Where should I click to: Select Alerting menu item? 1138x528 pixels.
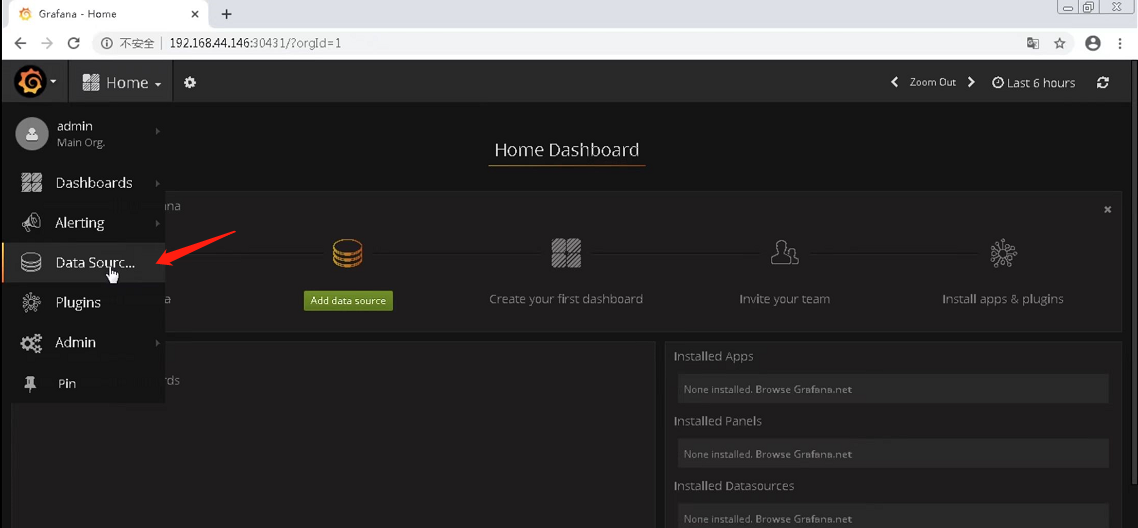pyautogui.click(x=83, y=223)
